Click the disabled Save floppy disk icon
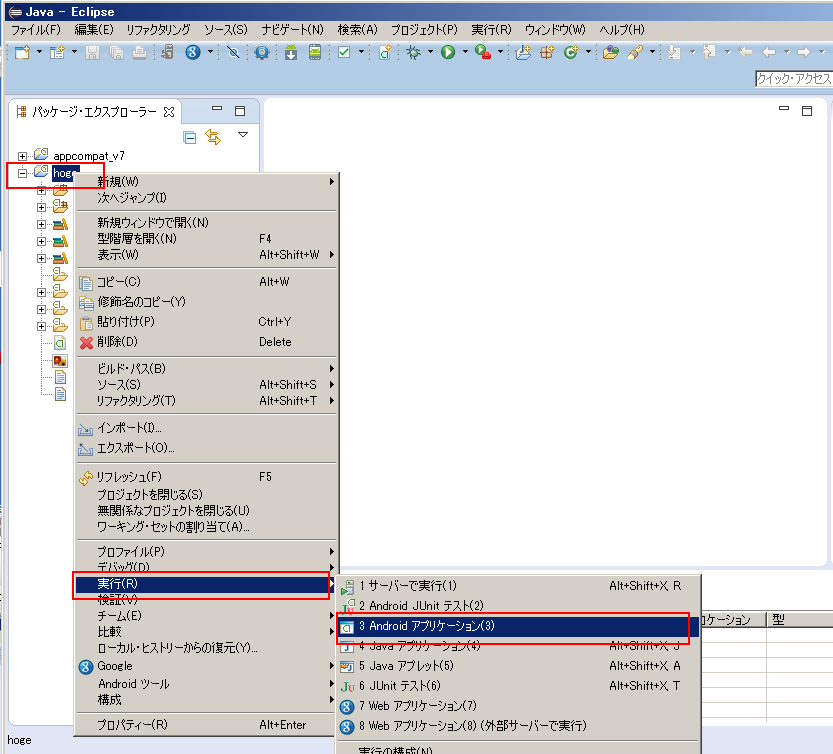 click(92, 52)
